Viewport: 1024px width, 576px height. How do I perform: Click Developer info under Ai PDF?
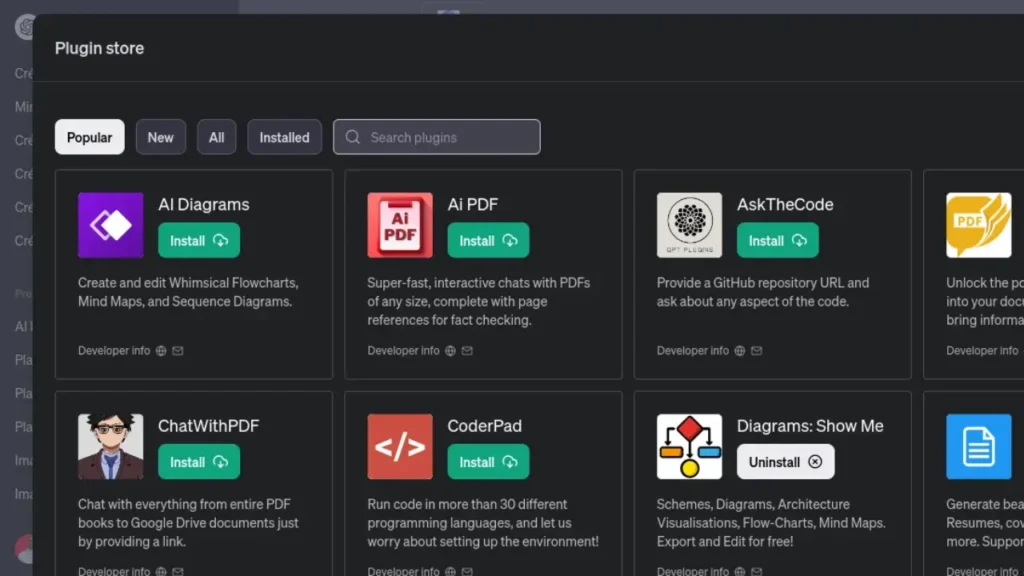(403, 351)
